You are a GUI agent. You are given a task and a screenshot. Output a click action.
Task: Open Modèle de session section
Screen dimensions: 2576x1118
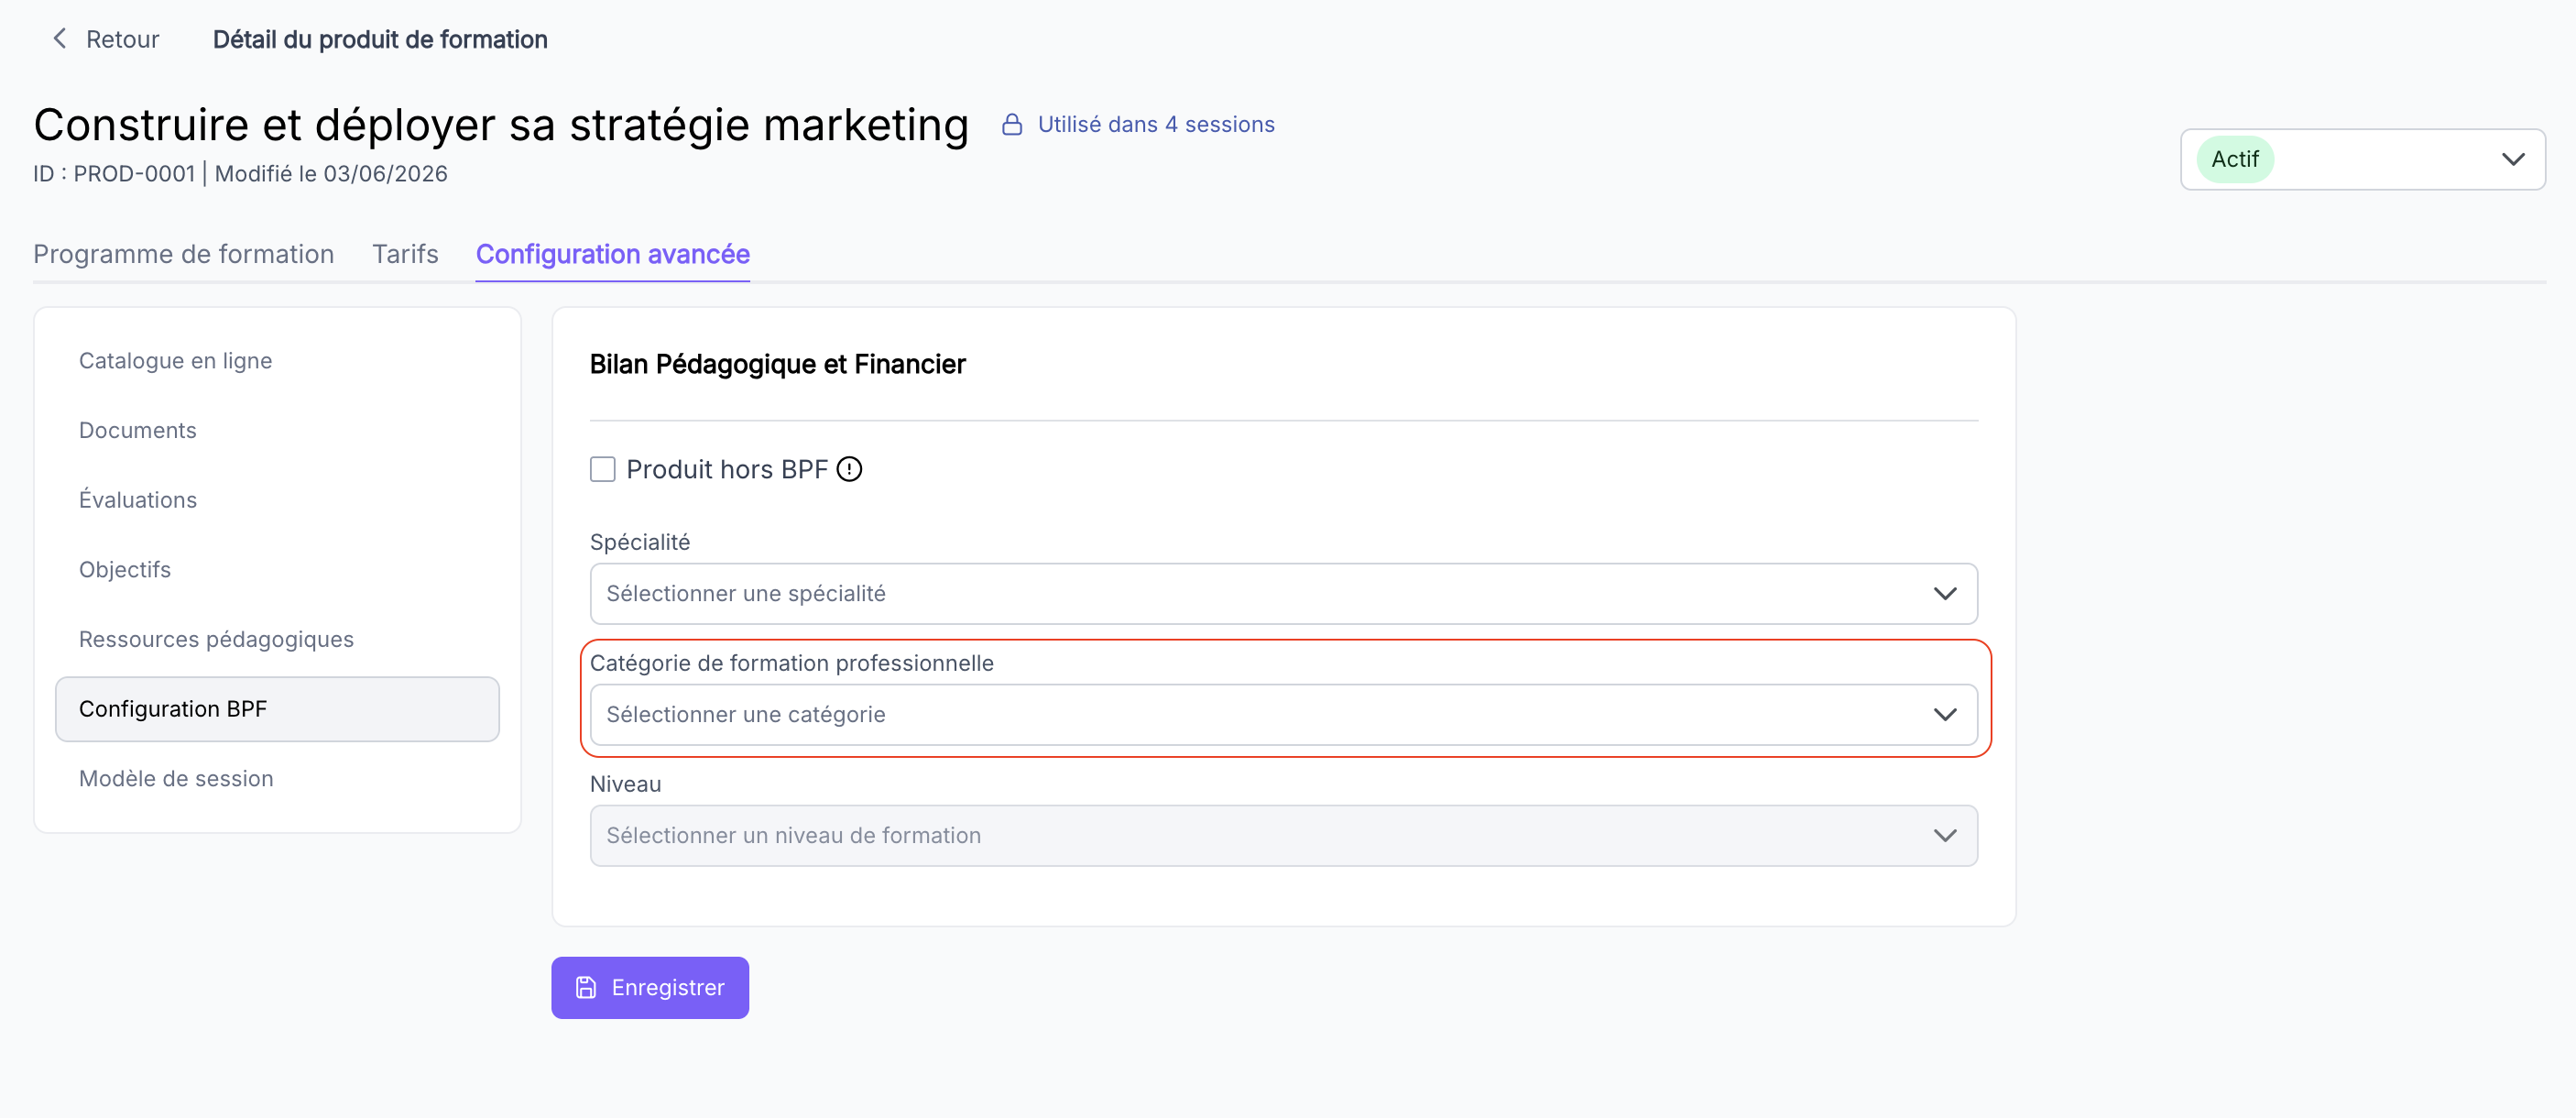pos(277,778)
